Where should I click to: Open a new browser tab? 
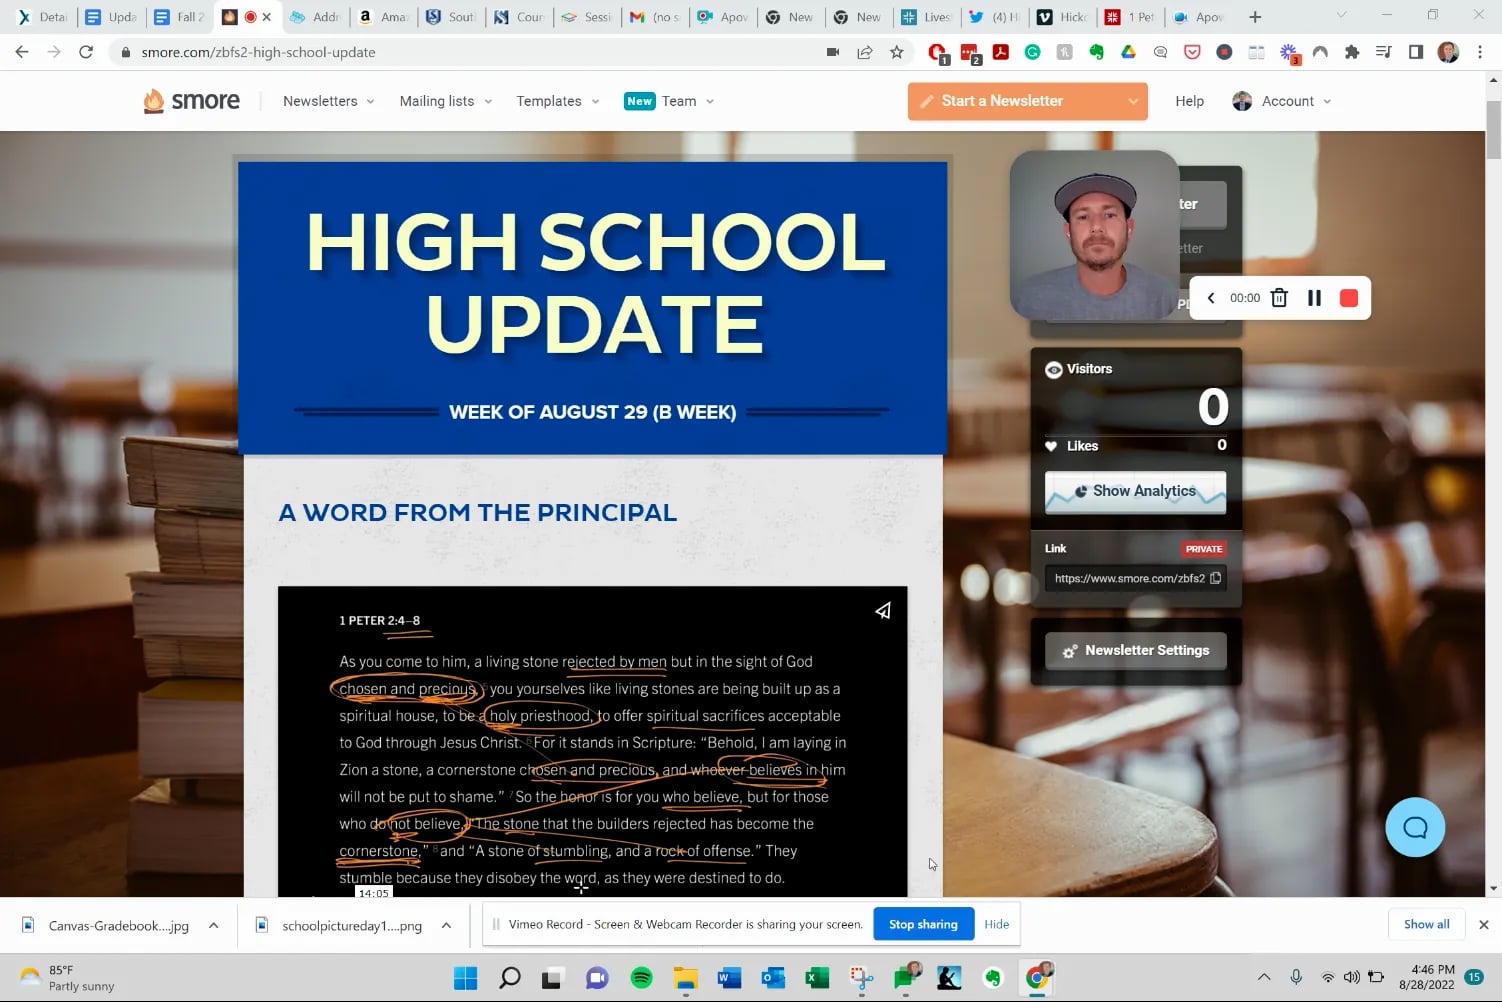point(1255,17)
